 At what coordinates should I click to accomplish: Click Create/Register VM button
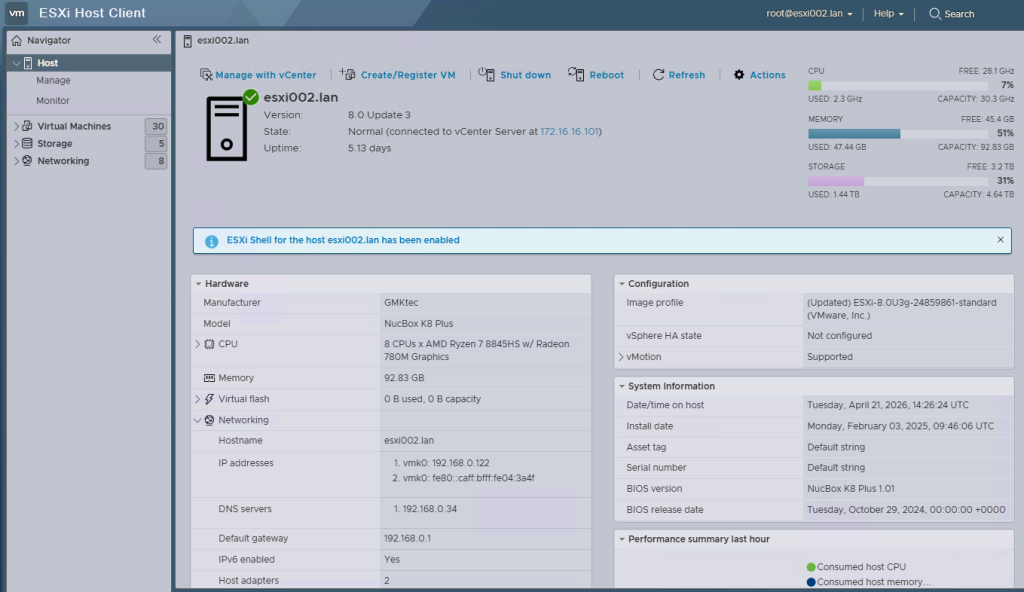pos(398,74)
